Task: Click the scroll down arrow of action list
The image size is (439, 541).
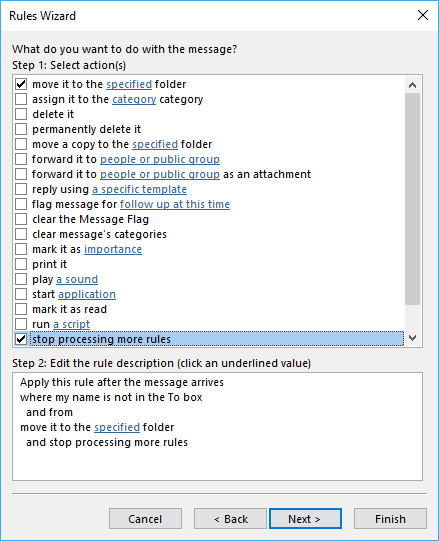Action: (412, 338)
